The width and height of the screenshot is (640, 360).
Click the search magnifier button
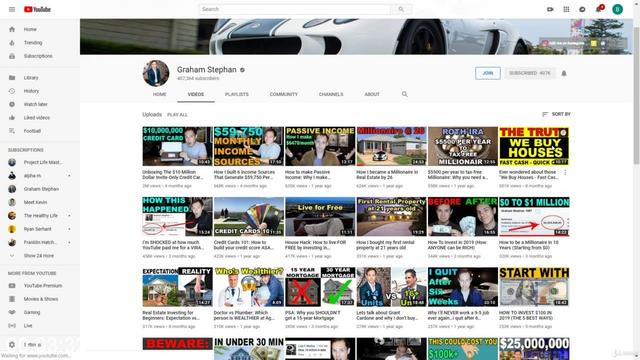[x=401, y=9]
